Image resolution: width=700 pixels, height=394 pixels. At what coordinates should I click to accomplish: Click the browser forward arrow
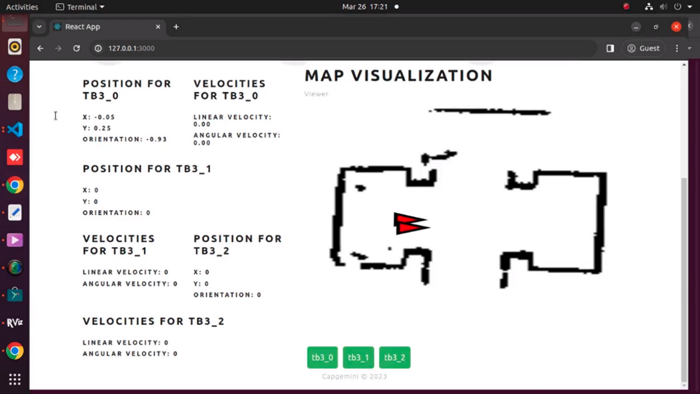coord(58,48)
